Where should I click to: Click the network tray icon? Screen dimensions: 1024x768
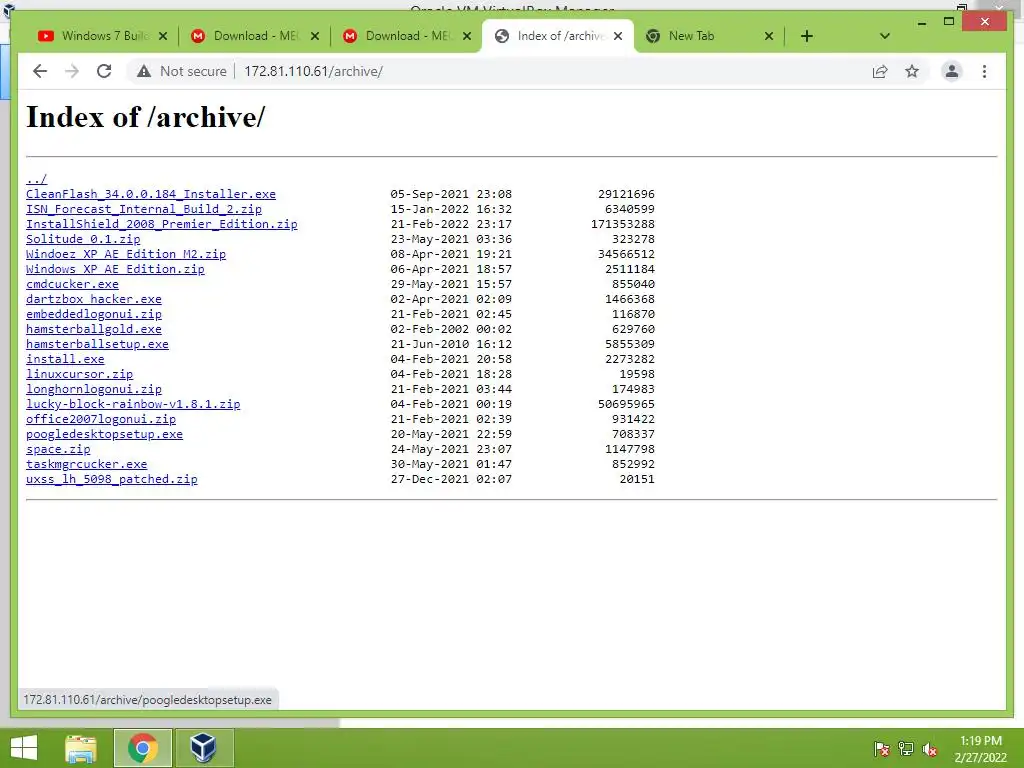905,748
